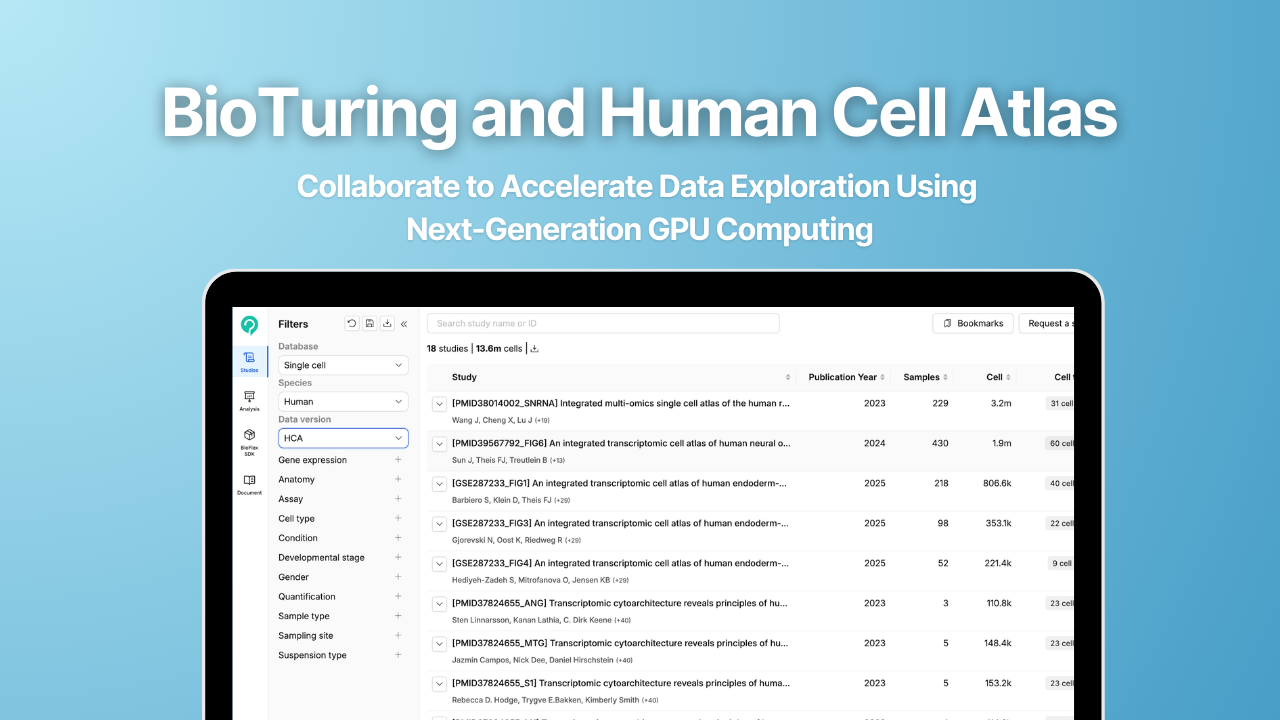Screen dimensions: 1280x720
Task: Reset filters with the undo arrow icon
Action: pyautogui.click(x=352, y=324)
